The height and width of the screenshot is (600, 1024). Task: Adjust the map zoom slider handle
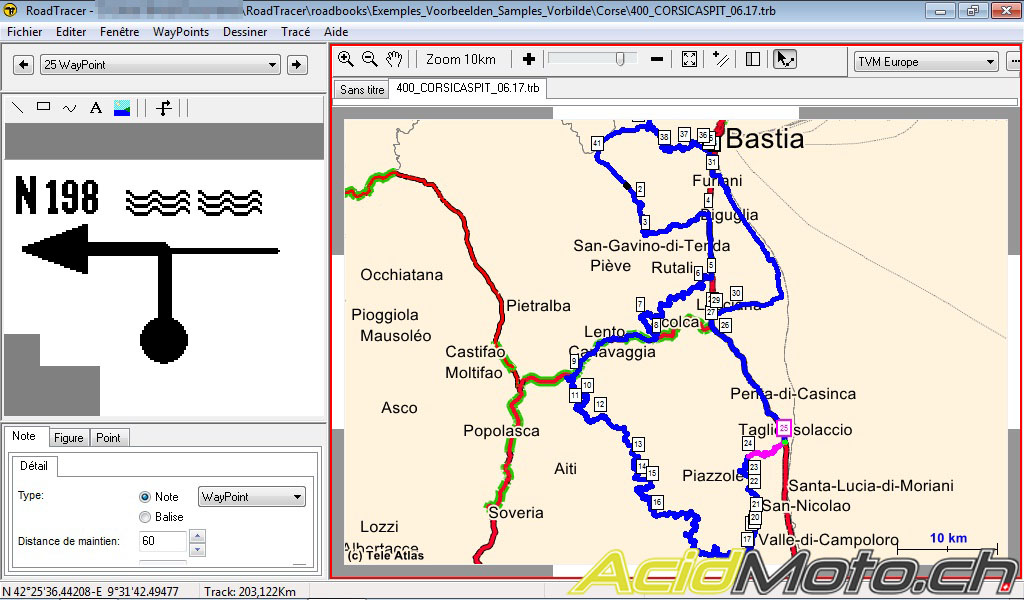tap(620, 59)
